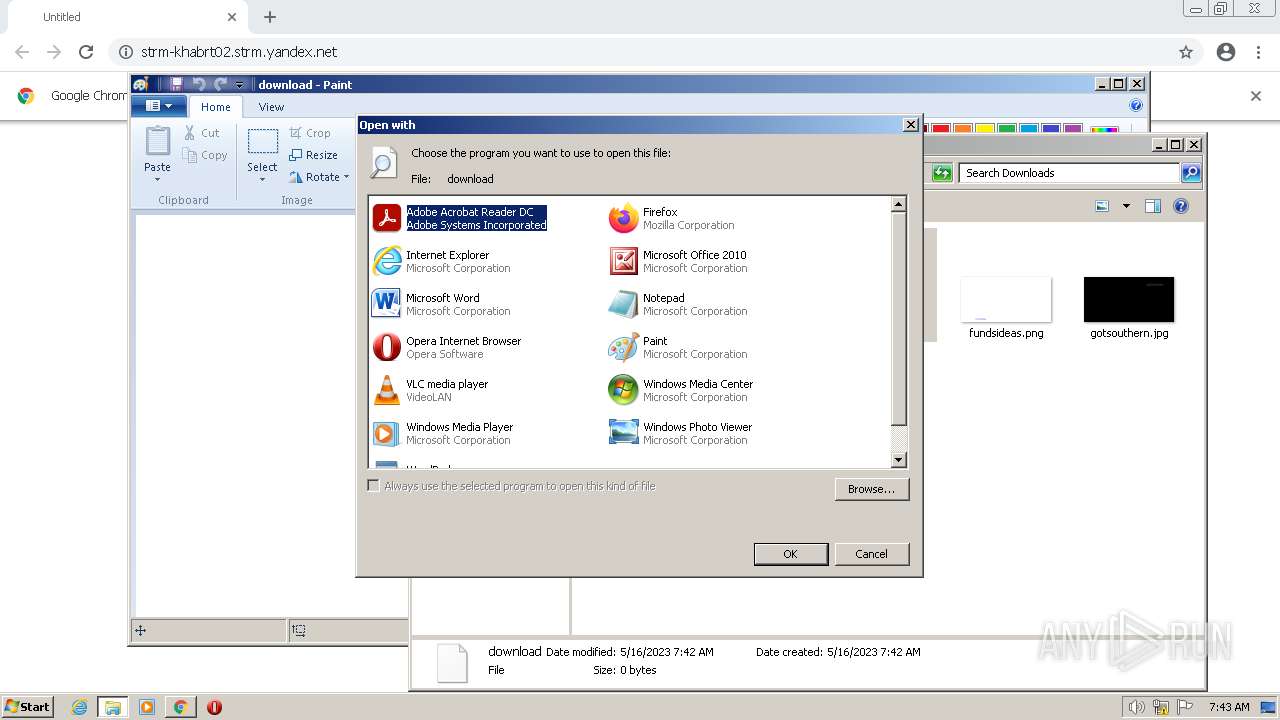The image size is (1280, 720).
Task: Select the Windows Media Center icon
Action: click(623, 390)
